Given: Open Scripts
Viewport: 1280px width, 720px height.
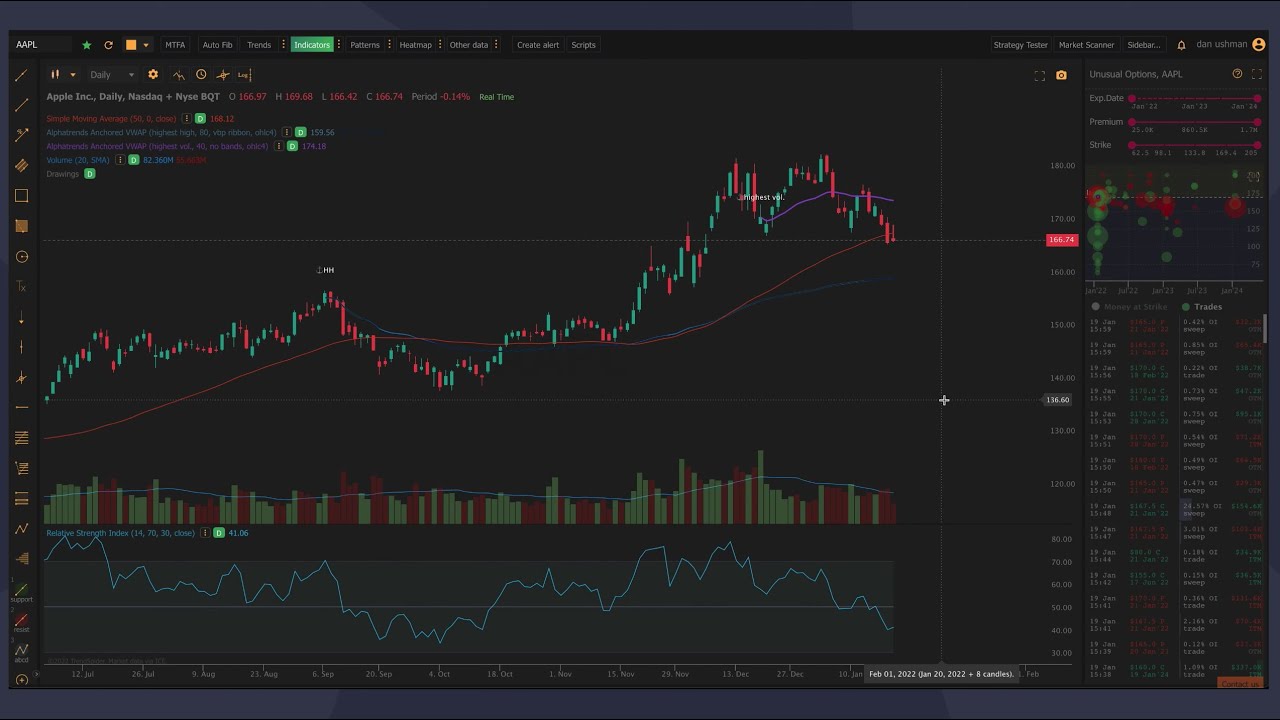Looking at the screenshot, I should coord(583,45).
